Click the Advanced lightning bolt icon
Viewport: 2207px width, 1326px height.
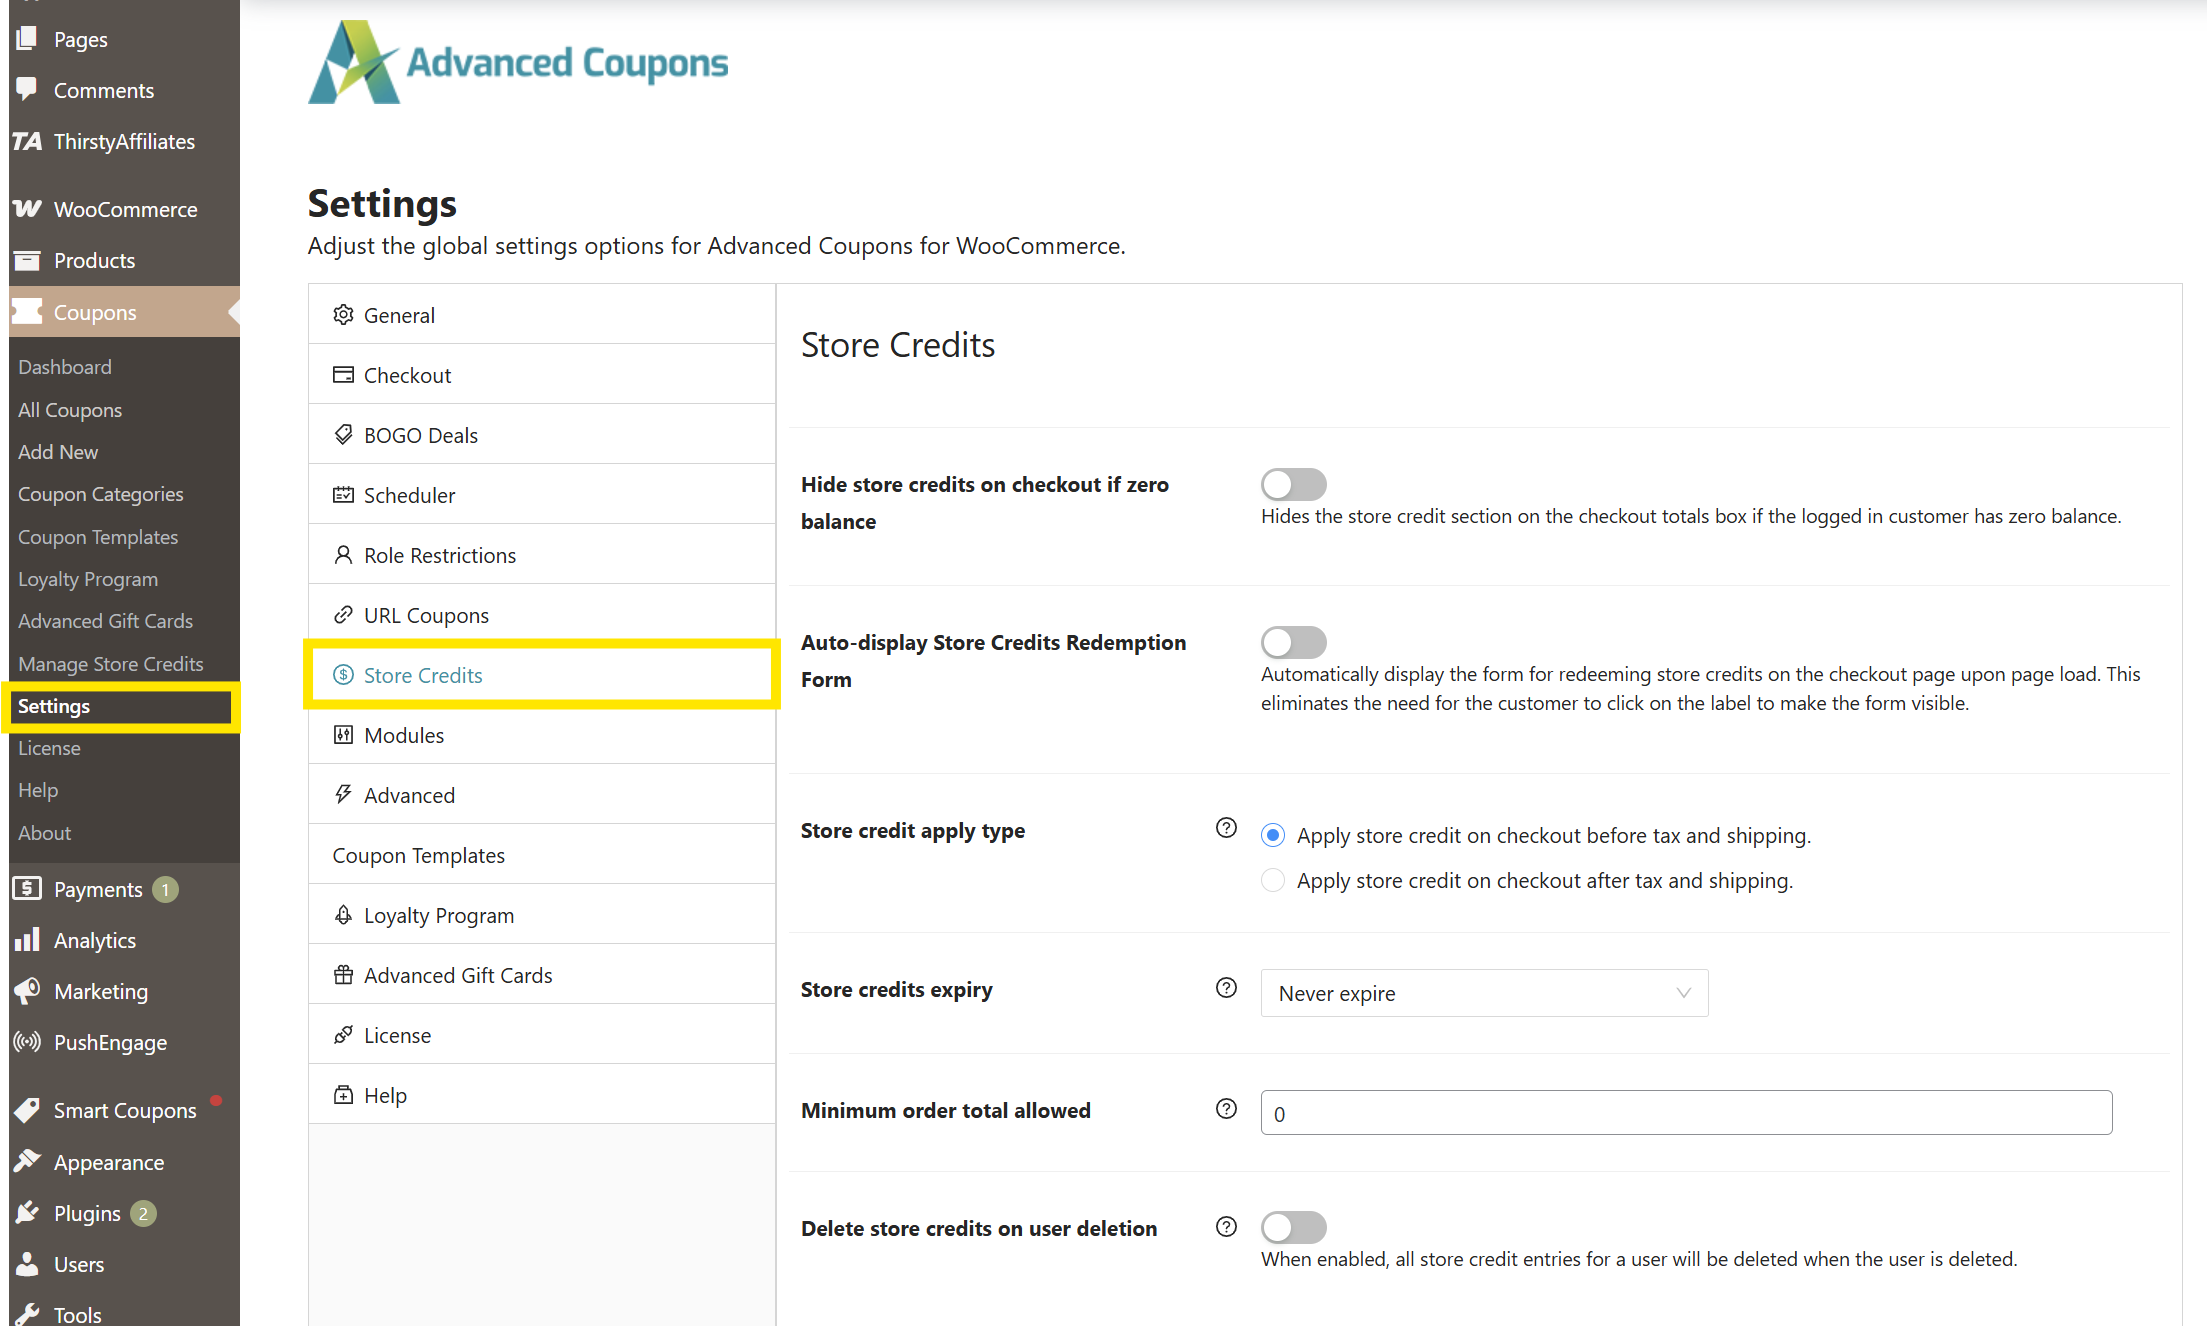pos(343,794)
